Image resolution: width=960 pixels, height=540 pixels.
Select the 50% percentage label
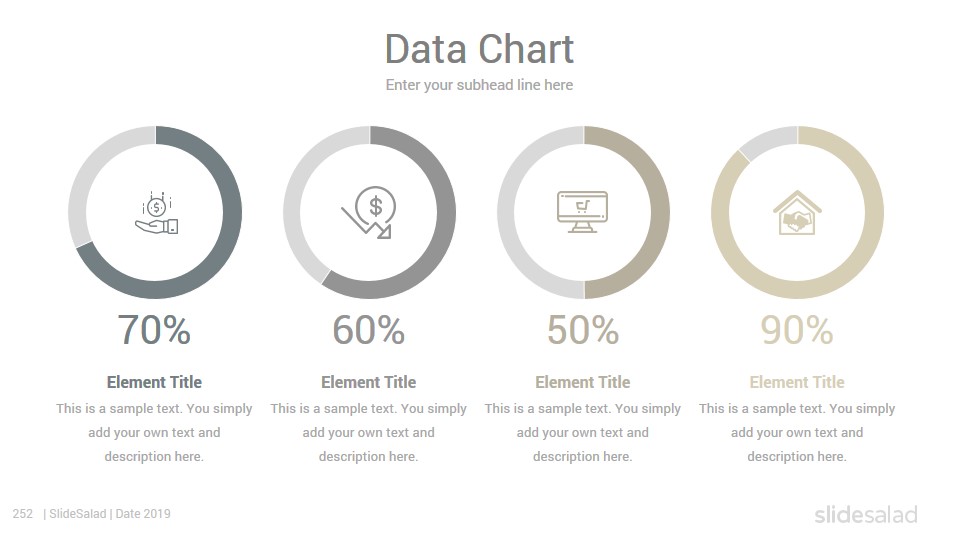(x=583, y=330)
